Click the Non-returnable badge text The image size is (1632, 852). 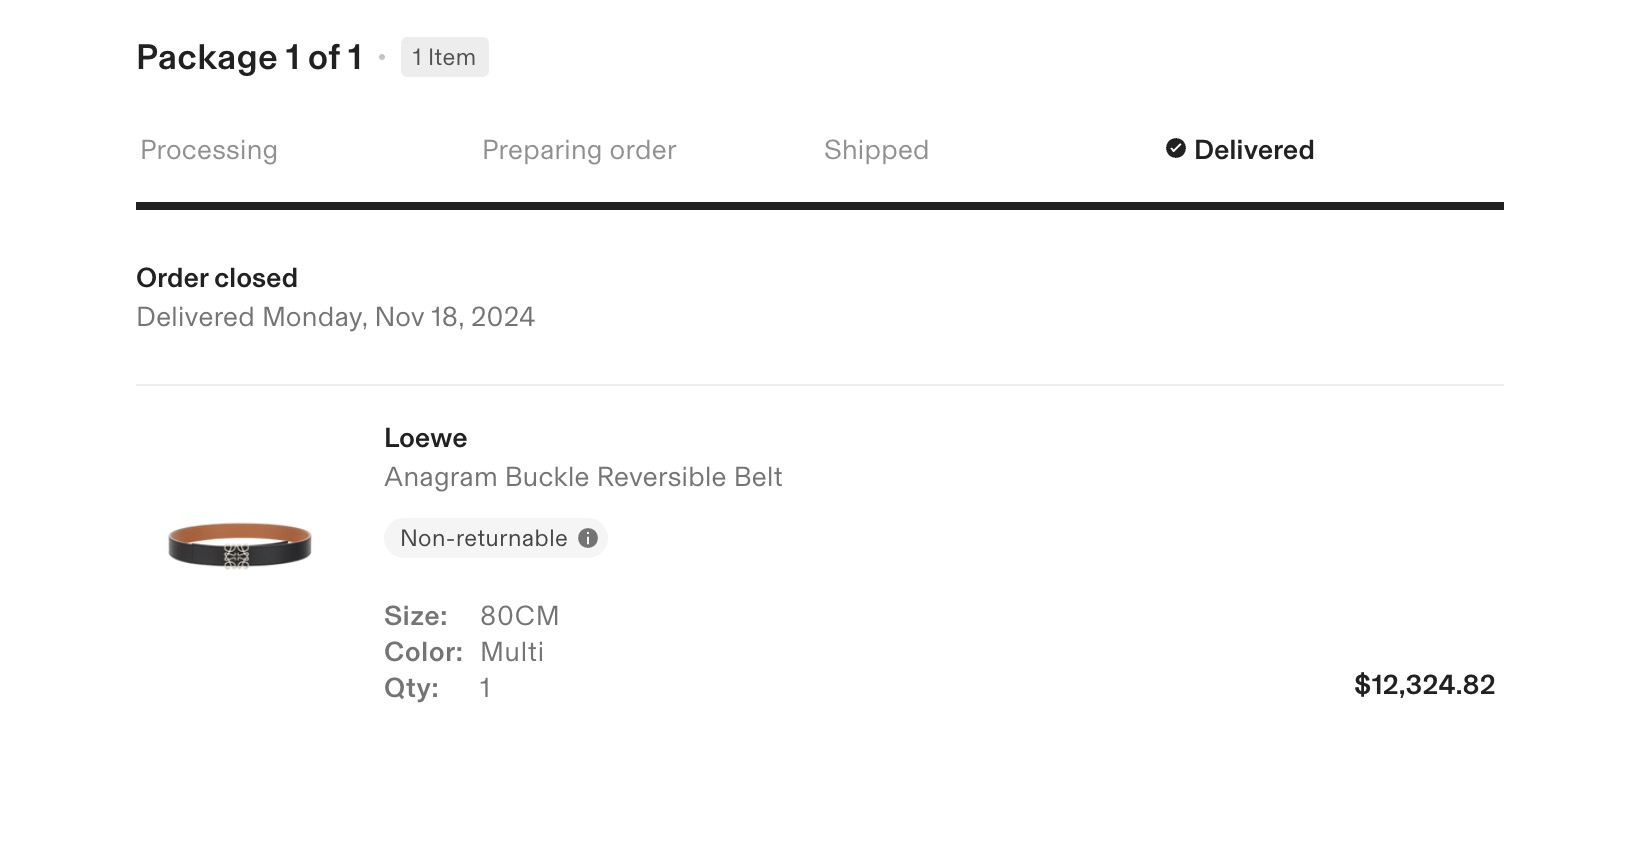483,538
